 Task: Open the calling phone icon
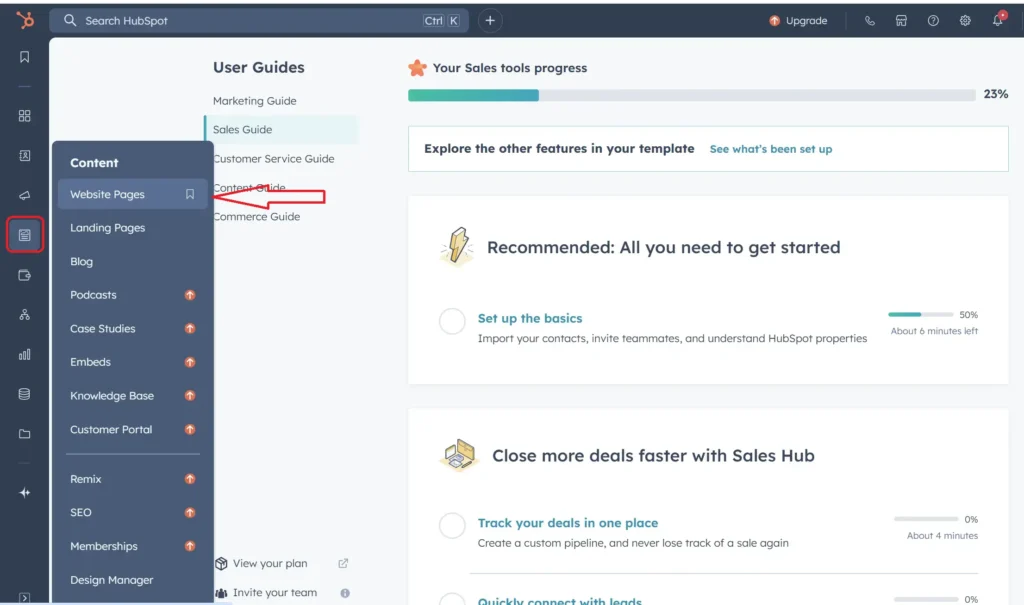869,20
